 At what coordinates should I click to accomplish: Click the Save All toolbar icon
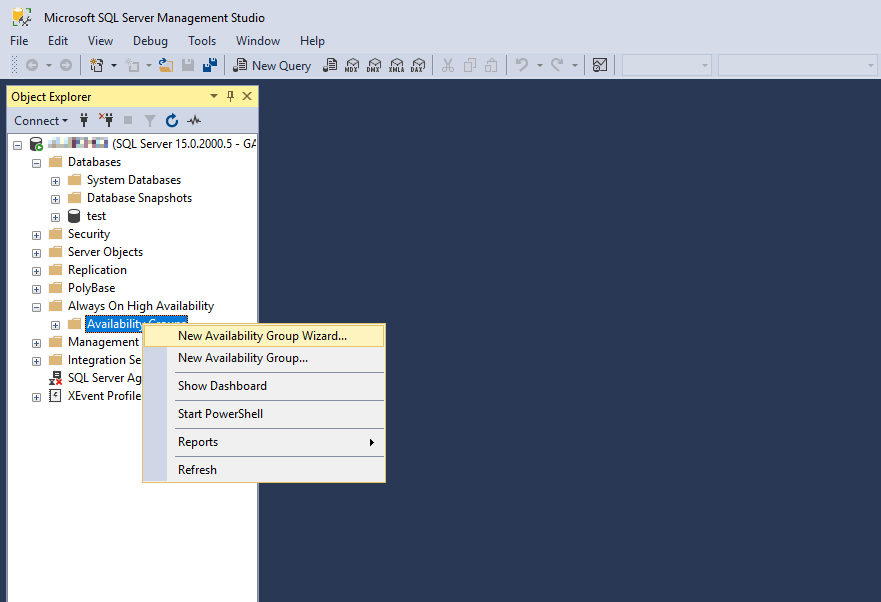pos(211,65)
